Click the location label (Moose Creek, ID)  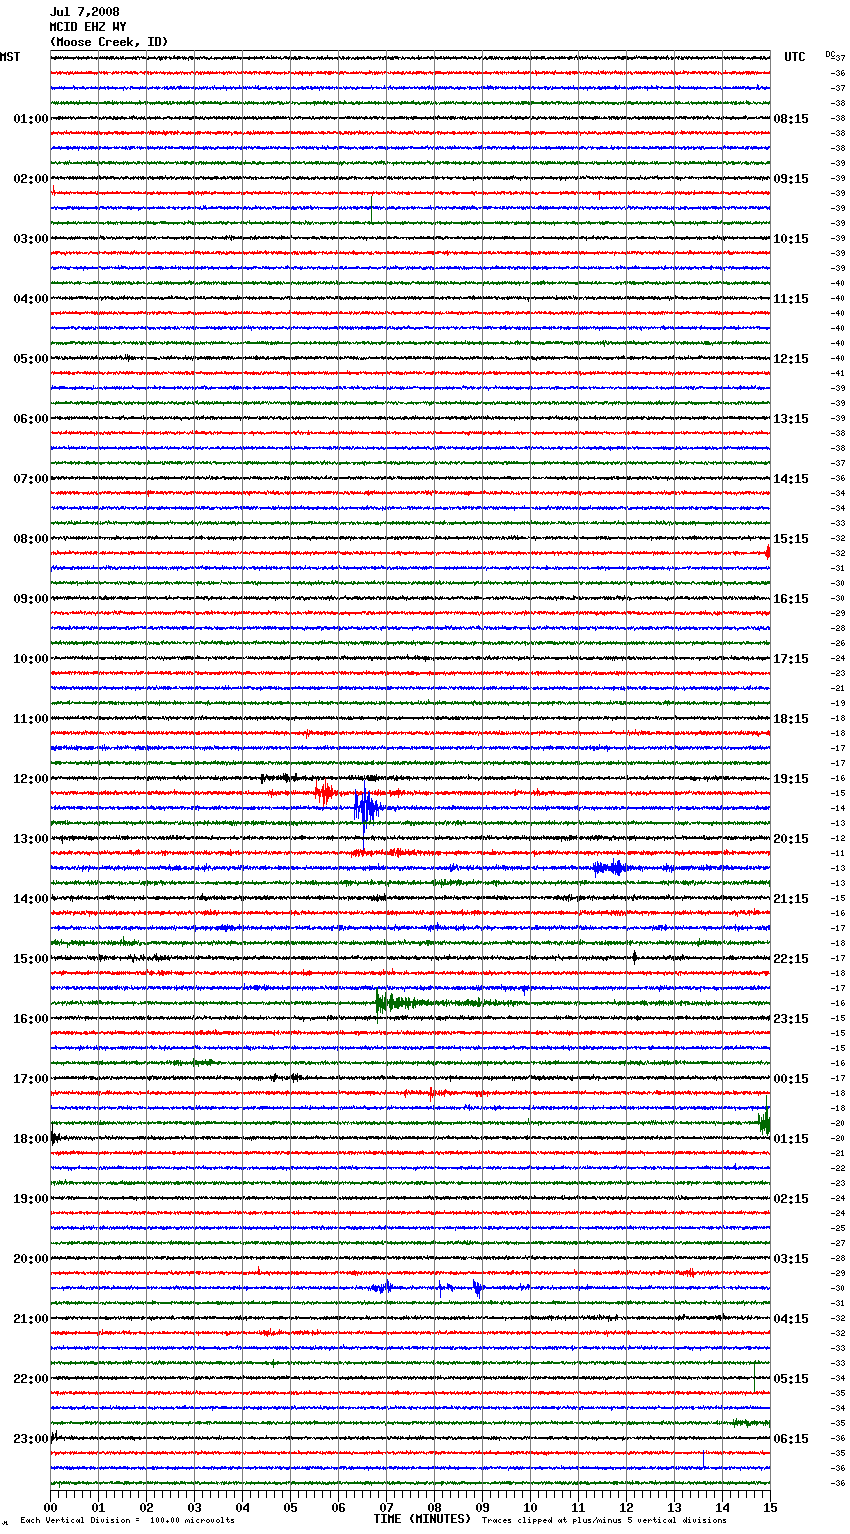(x=109, y=42)
